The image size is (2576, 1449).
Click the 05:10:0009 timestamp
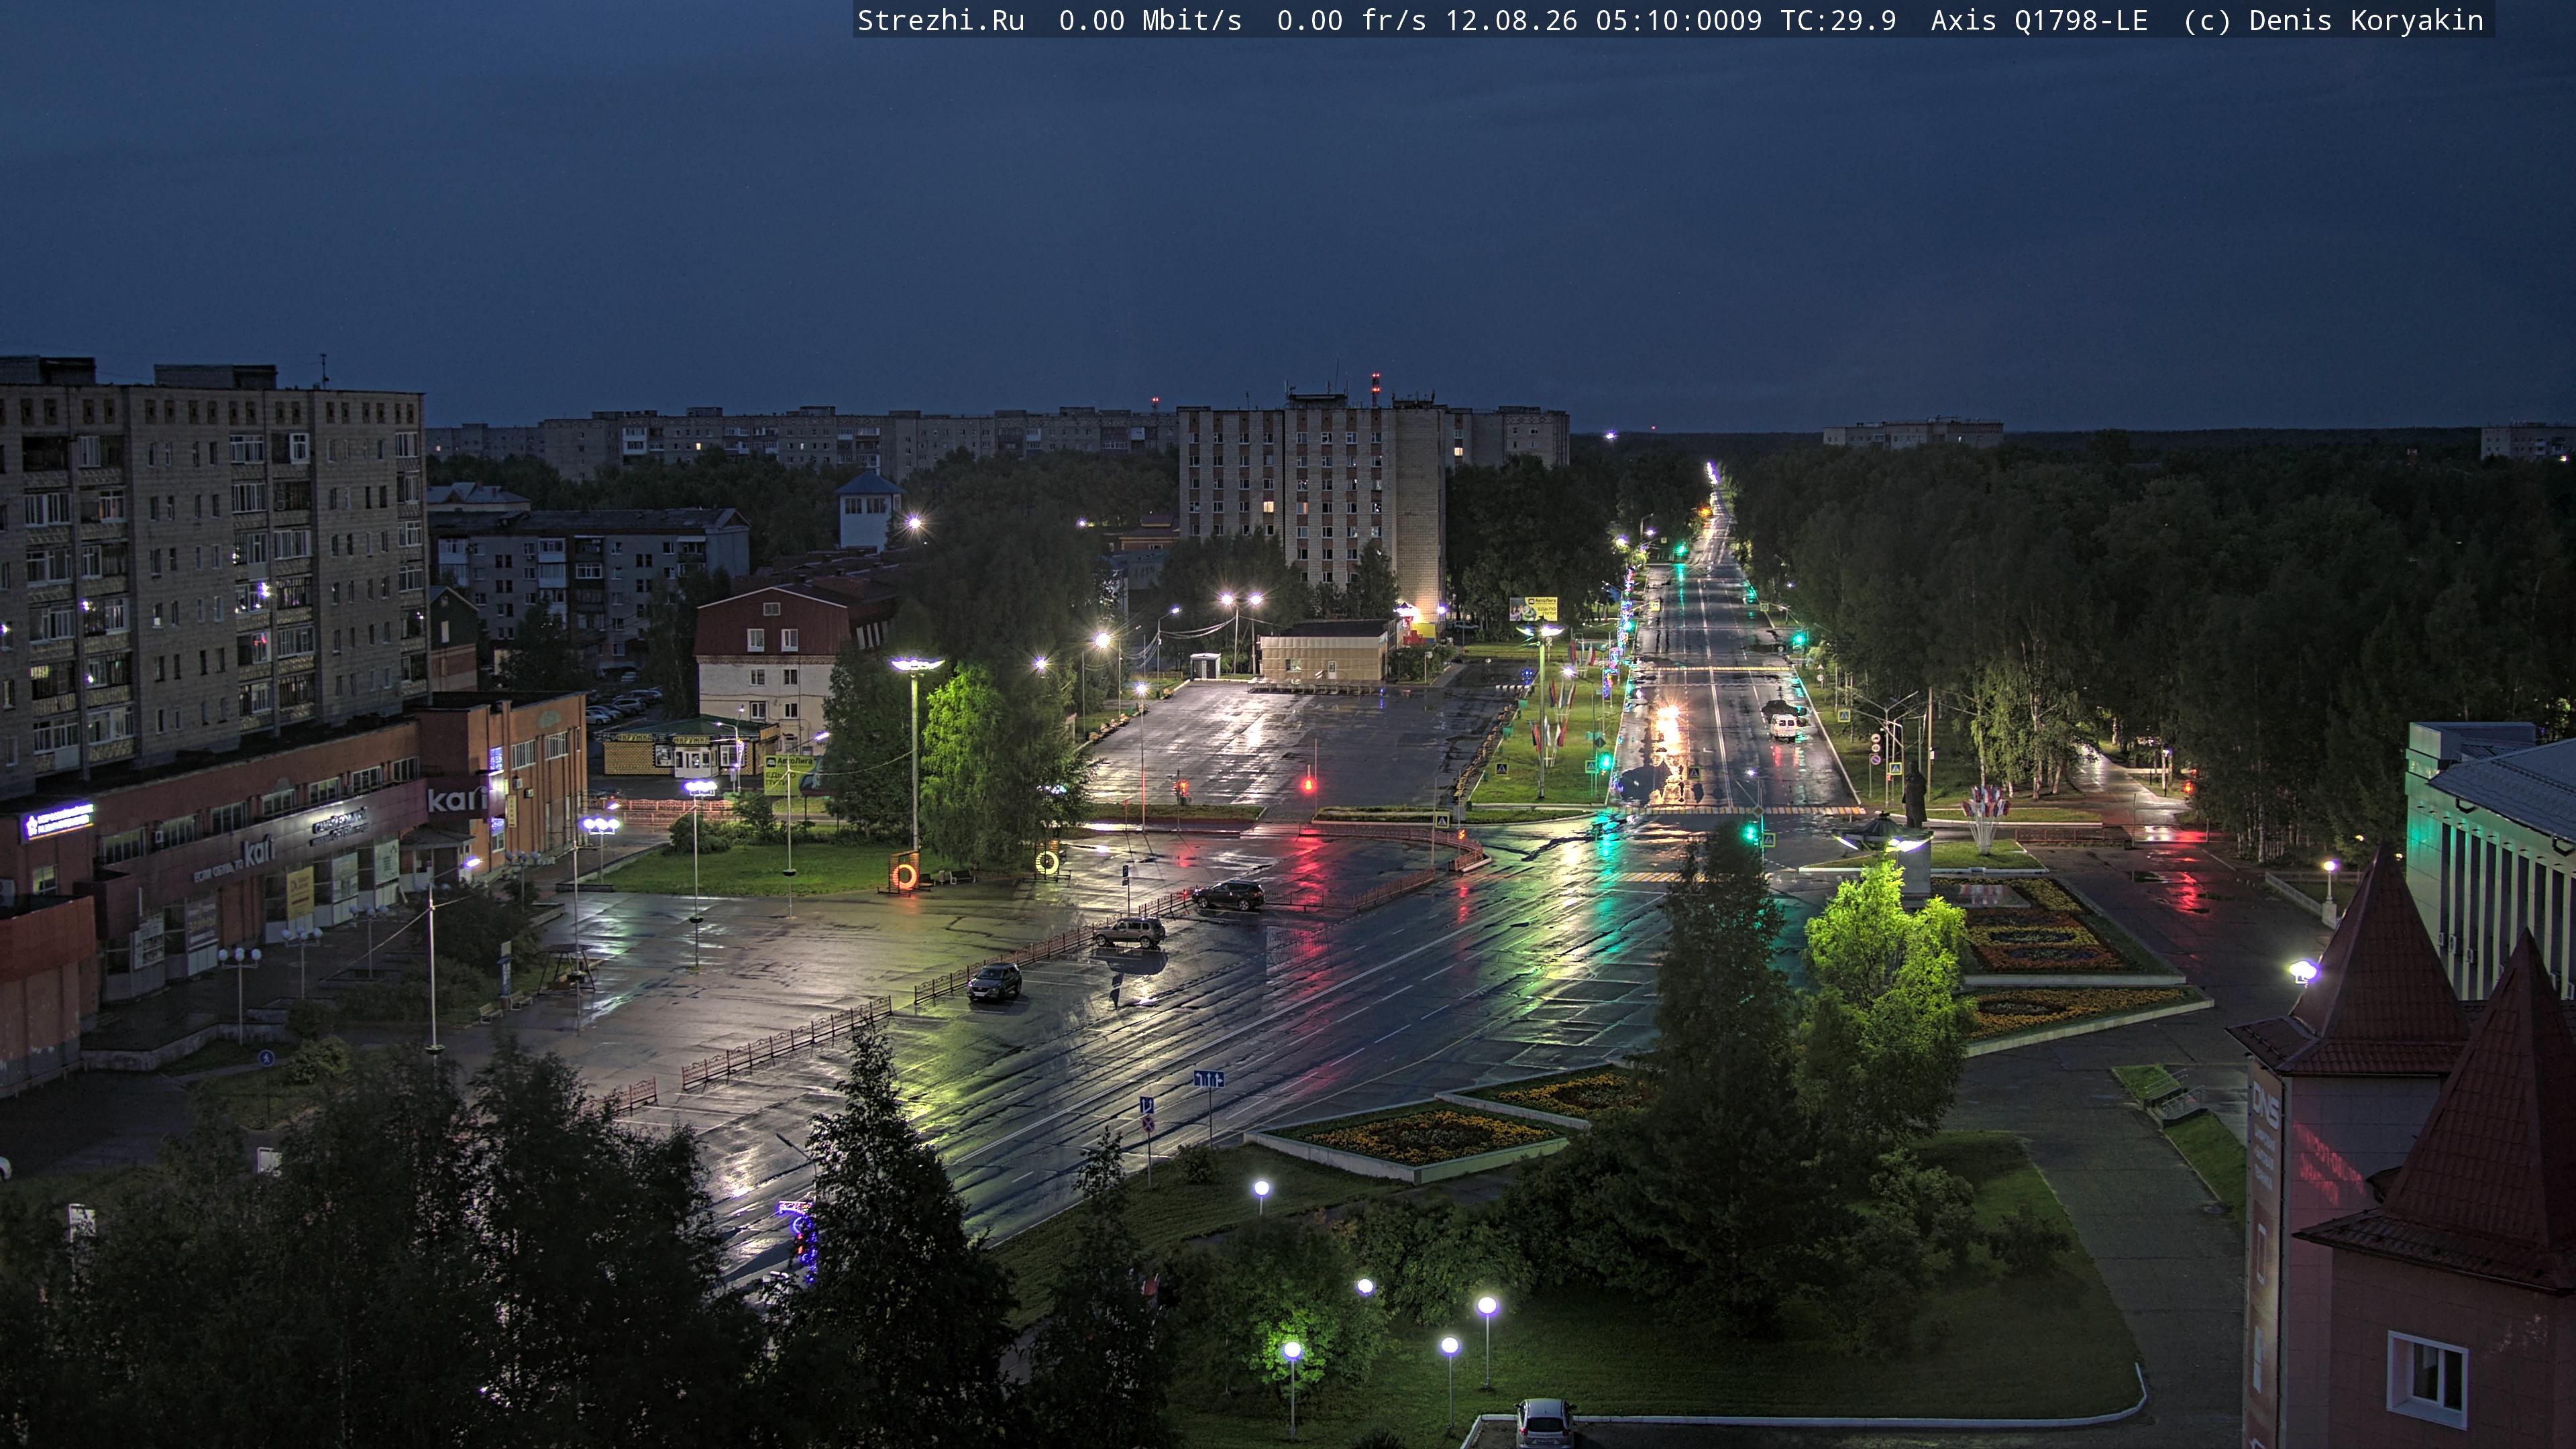click(x=1679, y=21)
